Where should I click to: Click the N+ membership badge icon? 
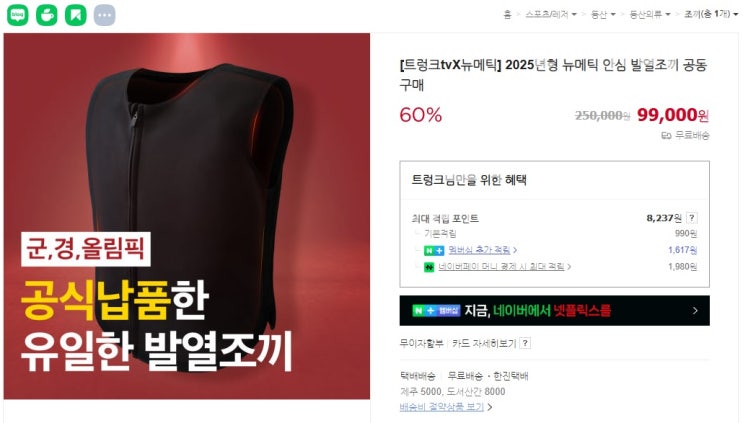pos(434,250)
